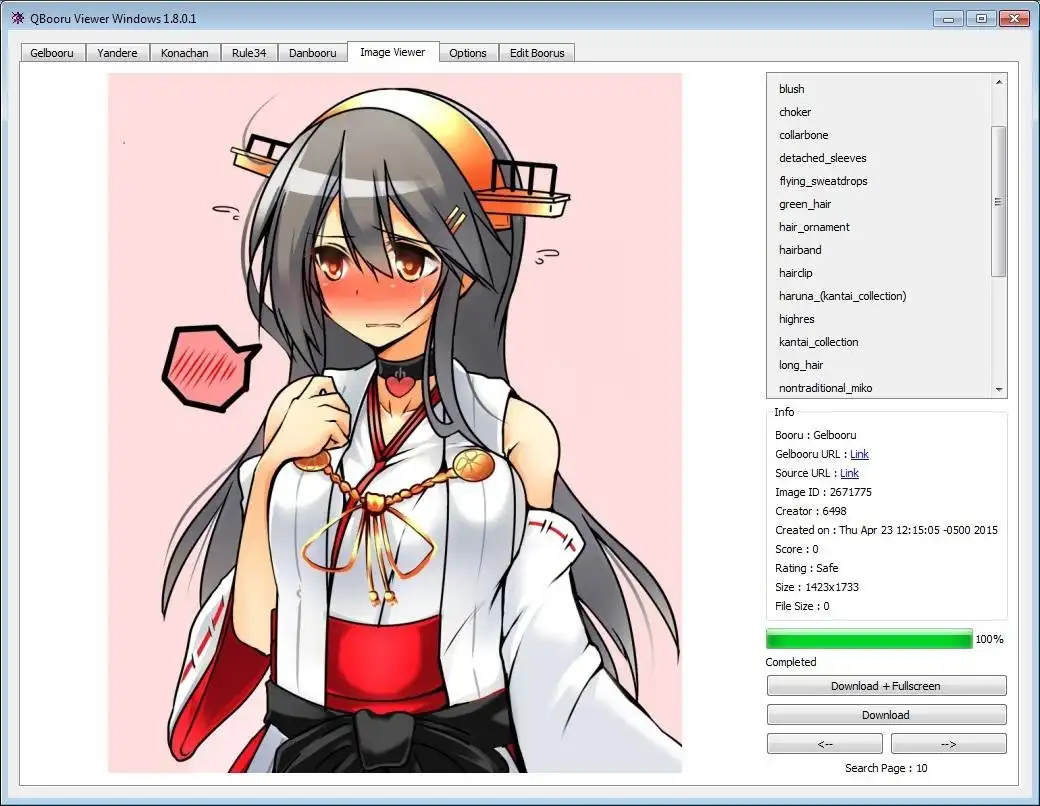
Task: Go to previous image with <-- button
Action: coord(824,744)
